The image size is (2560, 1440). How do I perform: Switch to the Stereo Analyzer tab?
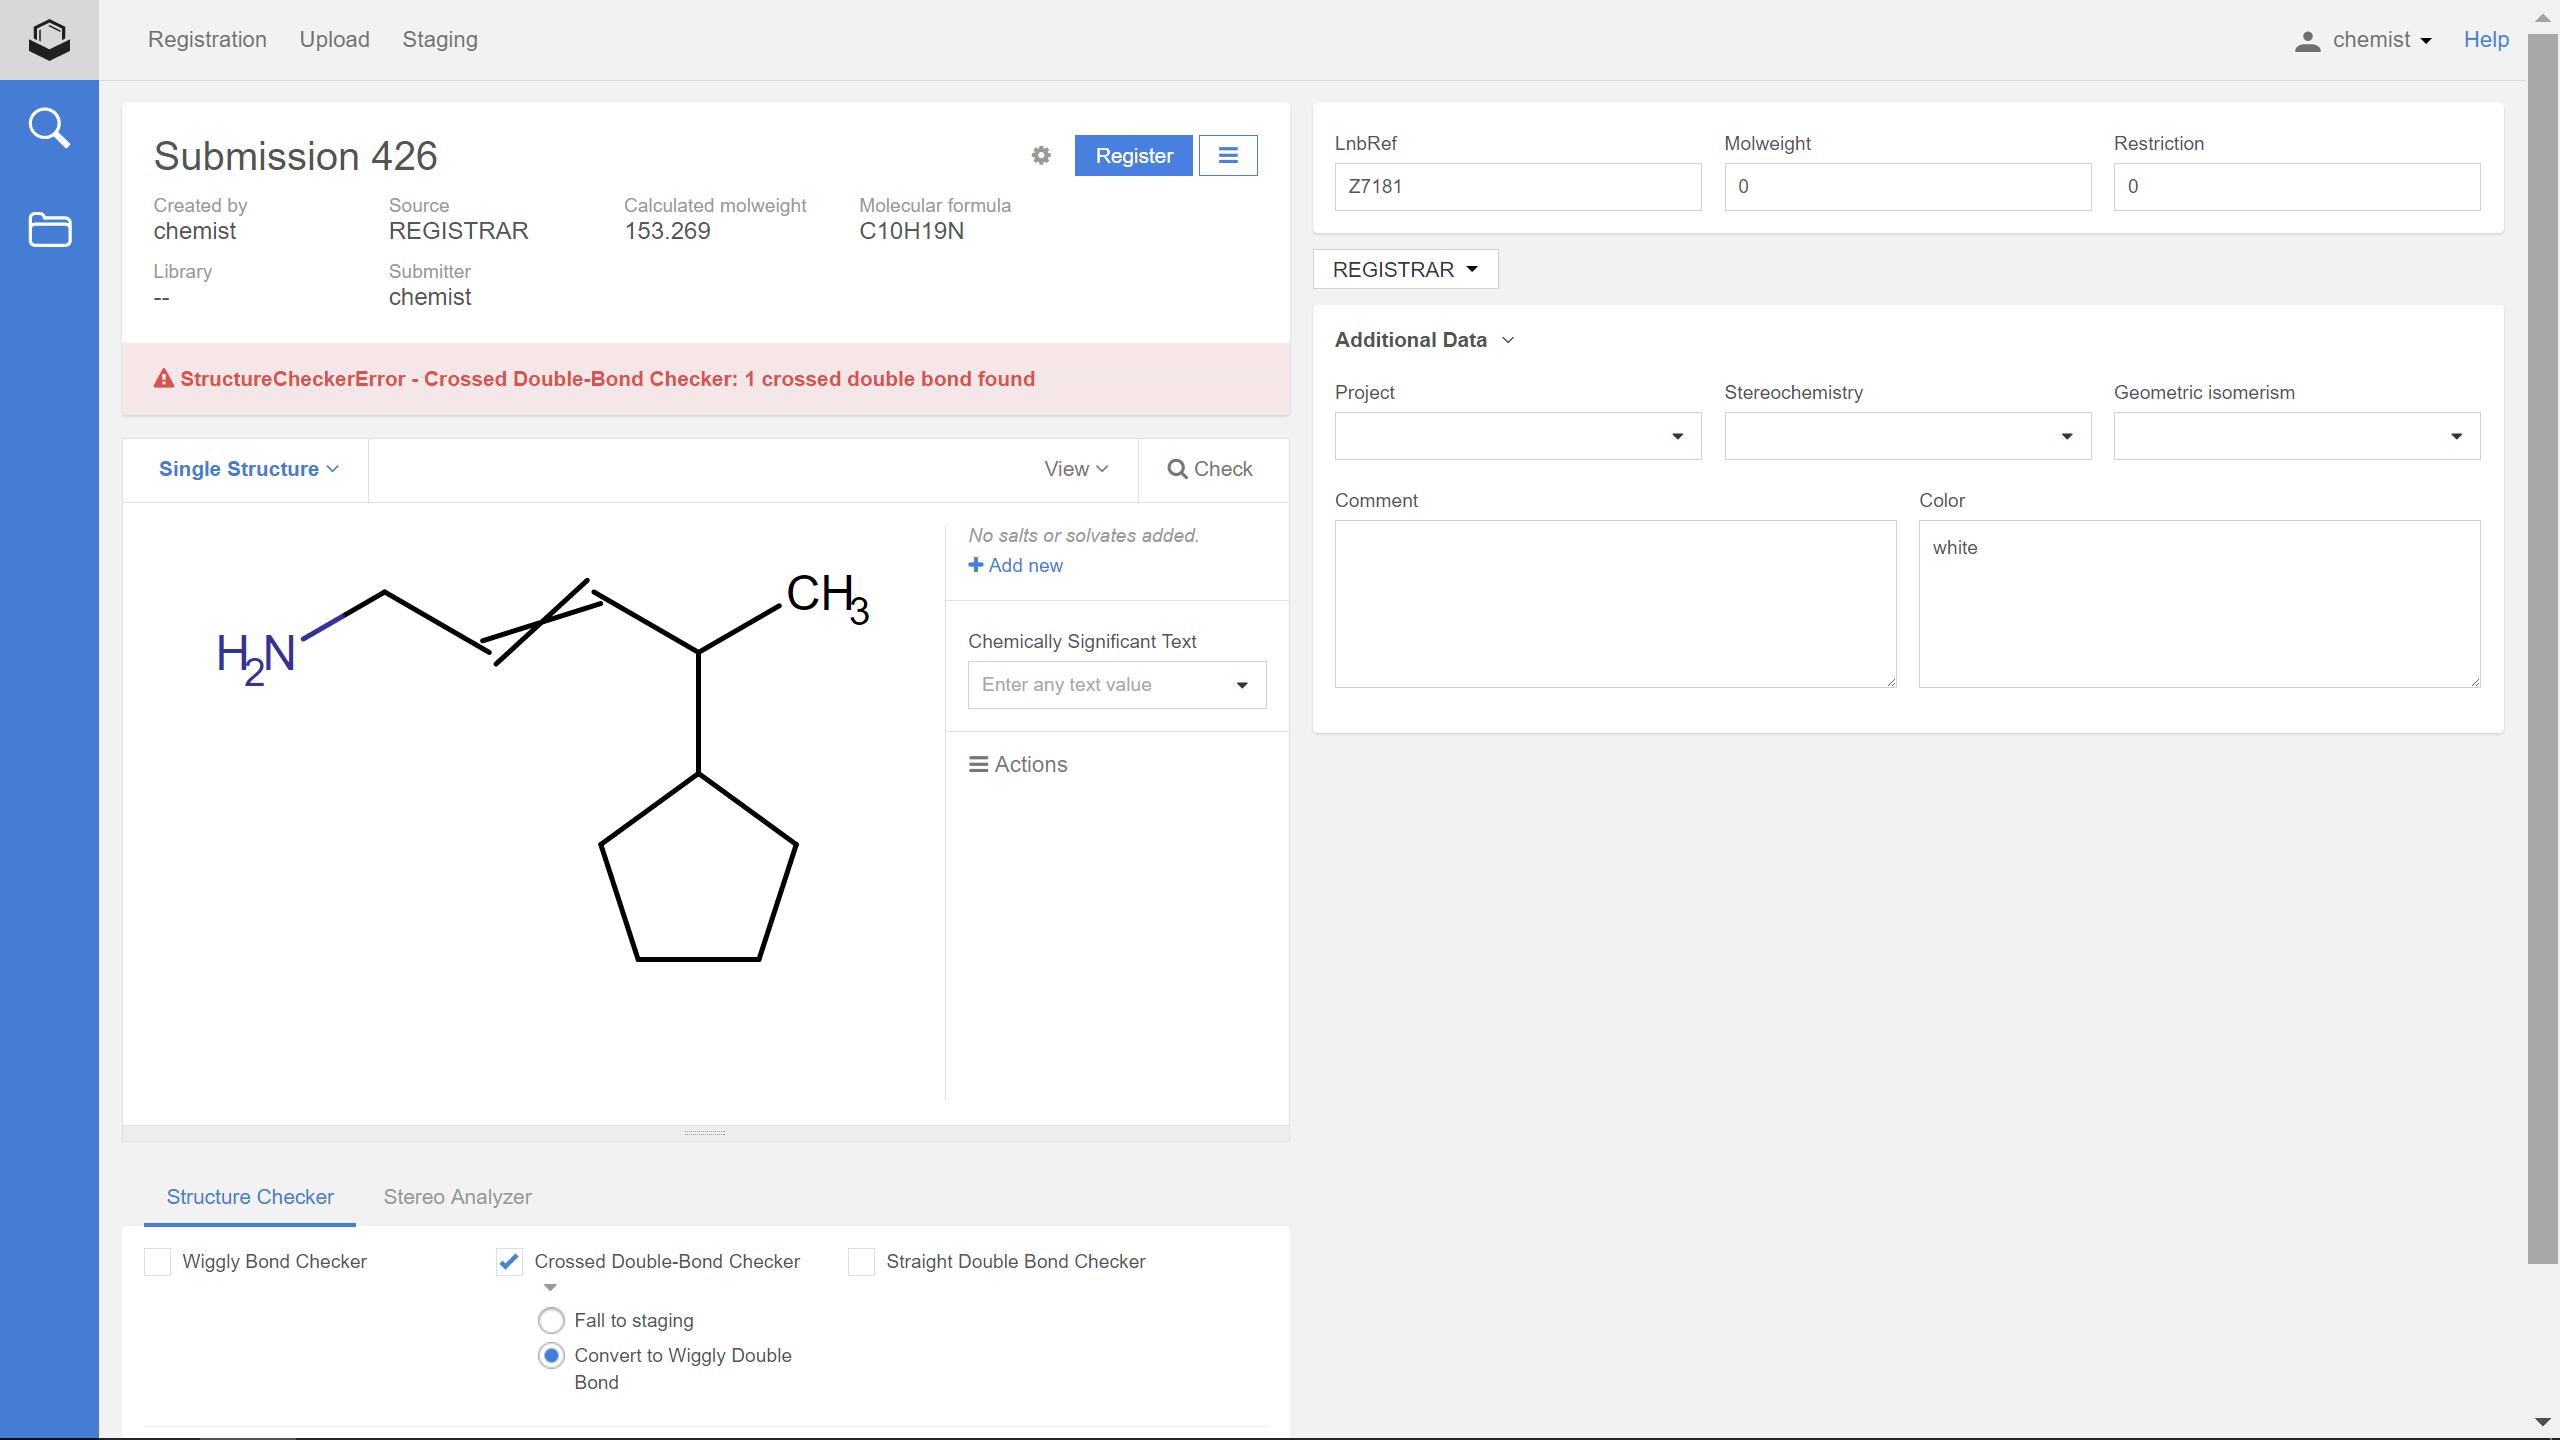(457, 1197)
